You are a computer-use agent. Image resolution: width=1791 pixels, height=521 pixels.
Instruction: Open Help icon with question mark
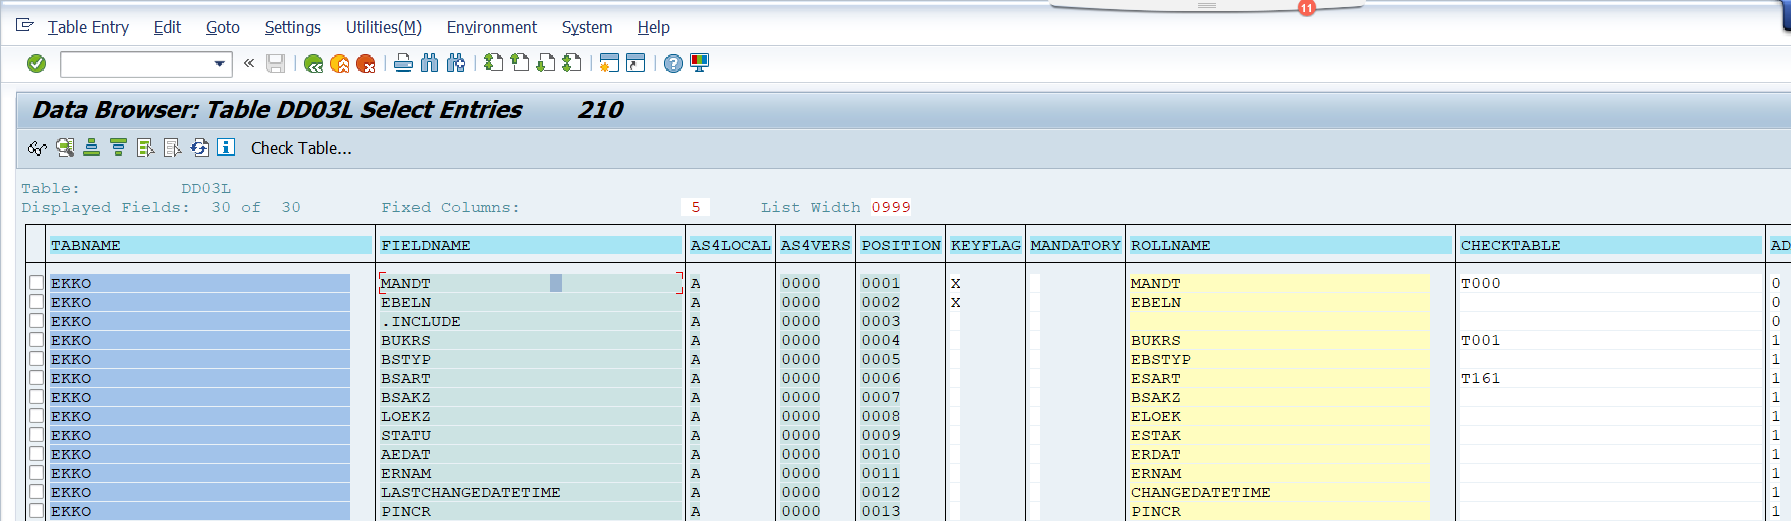pyautogui.click(x=673, y=64)
